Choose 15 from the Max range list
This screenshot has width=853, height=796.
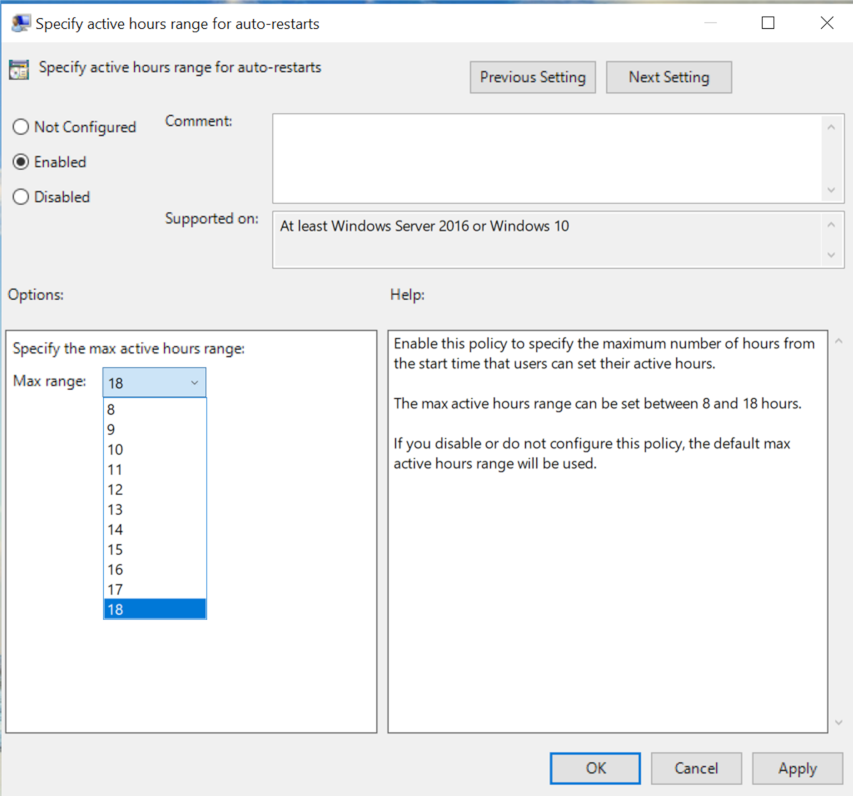pos(154,550)
